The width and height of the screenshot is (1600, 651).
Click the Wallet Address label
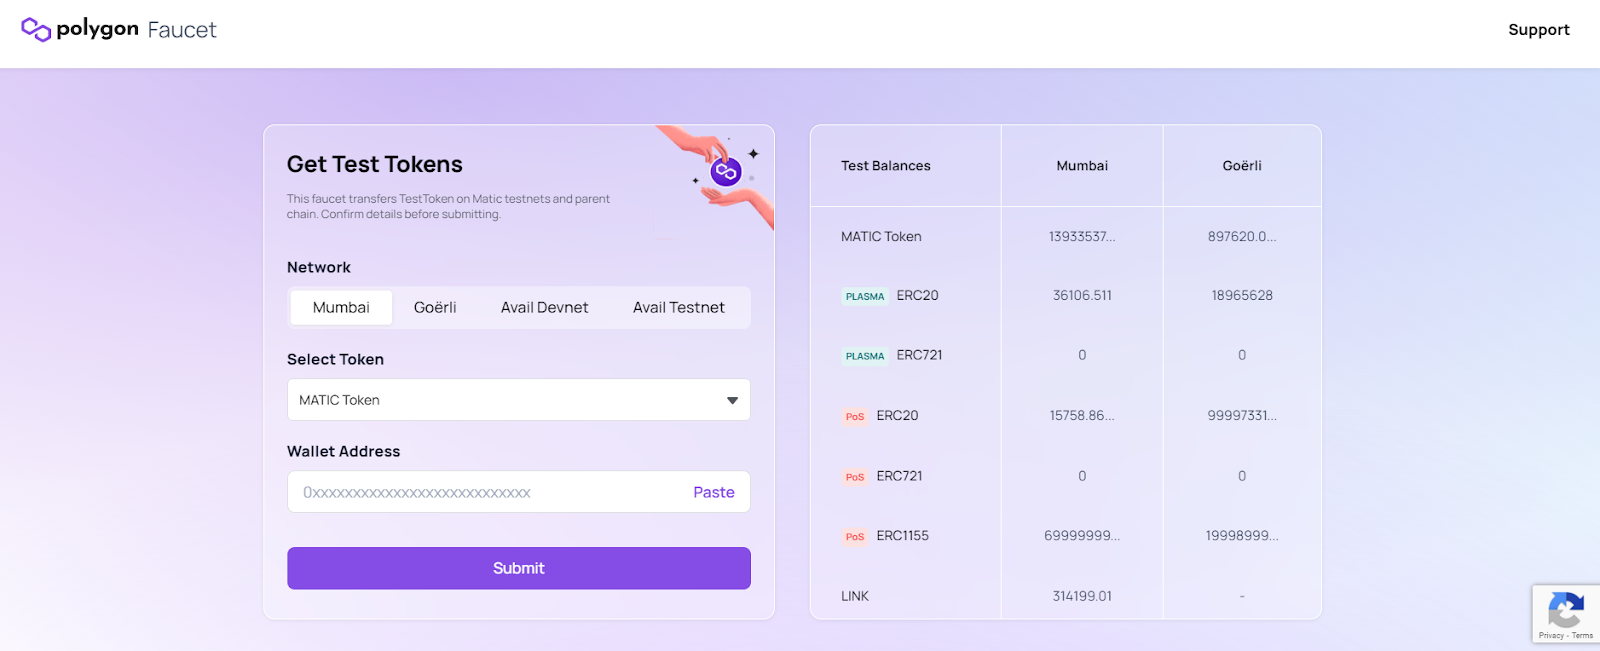click(x=343, y=452)
